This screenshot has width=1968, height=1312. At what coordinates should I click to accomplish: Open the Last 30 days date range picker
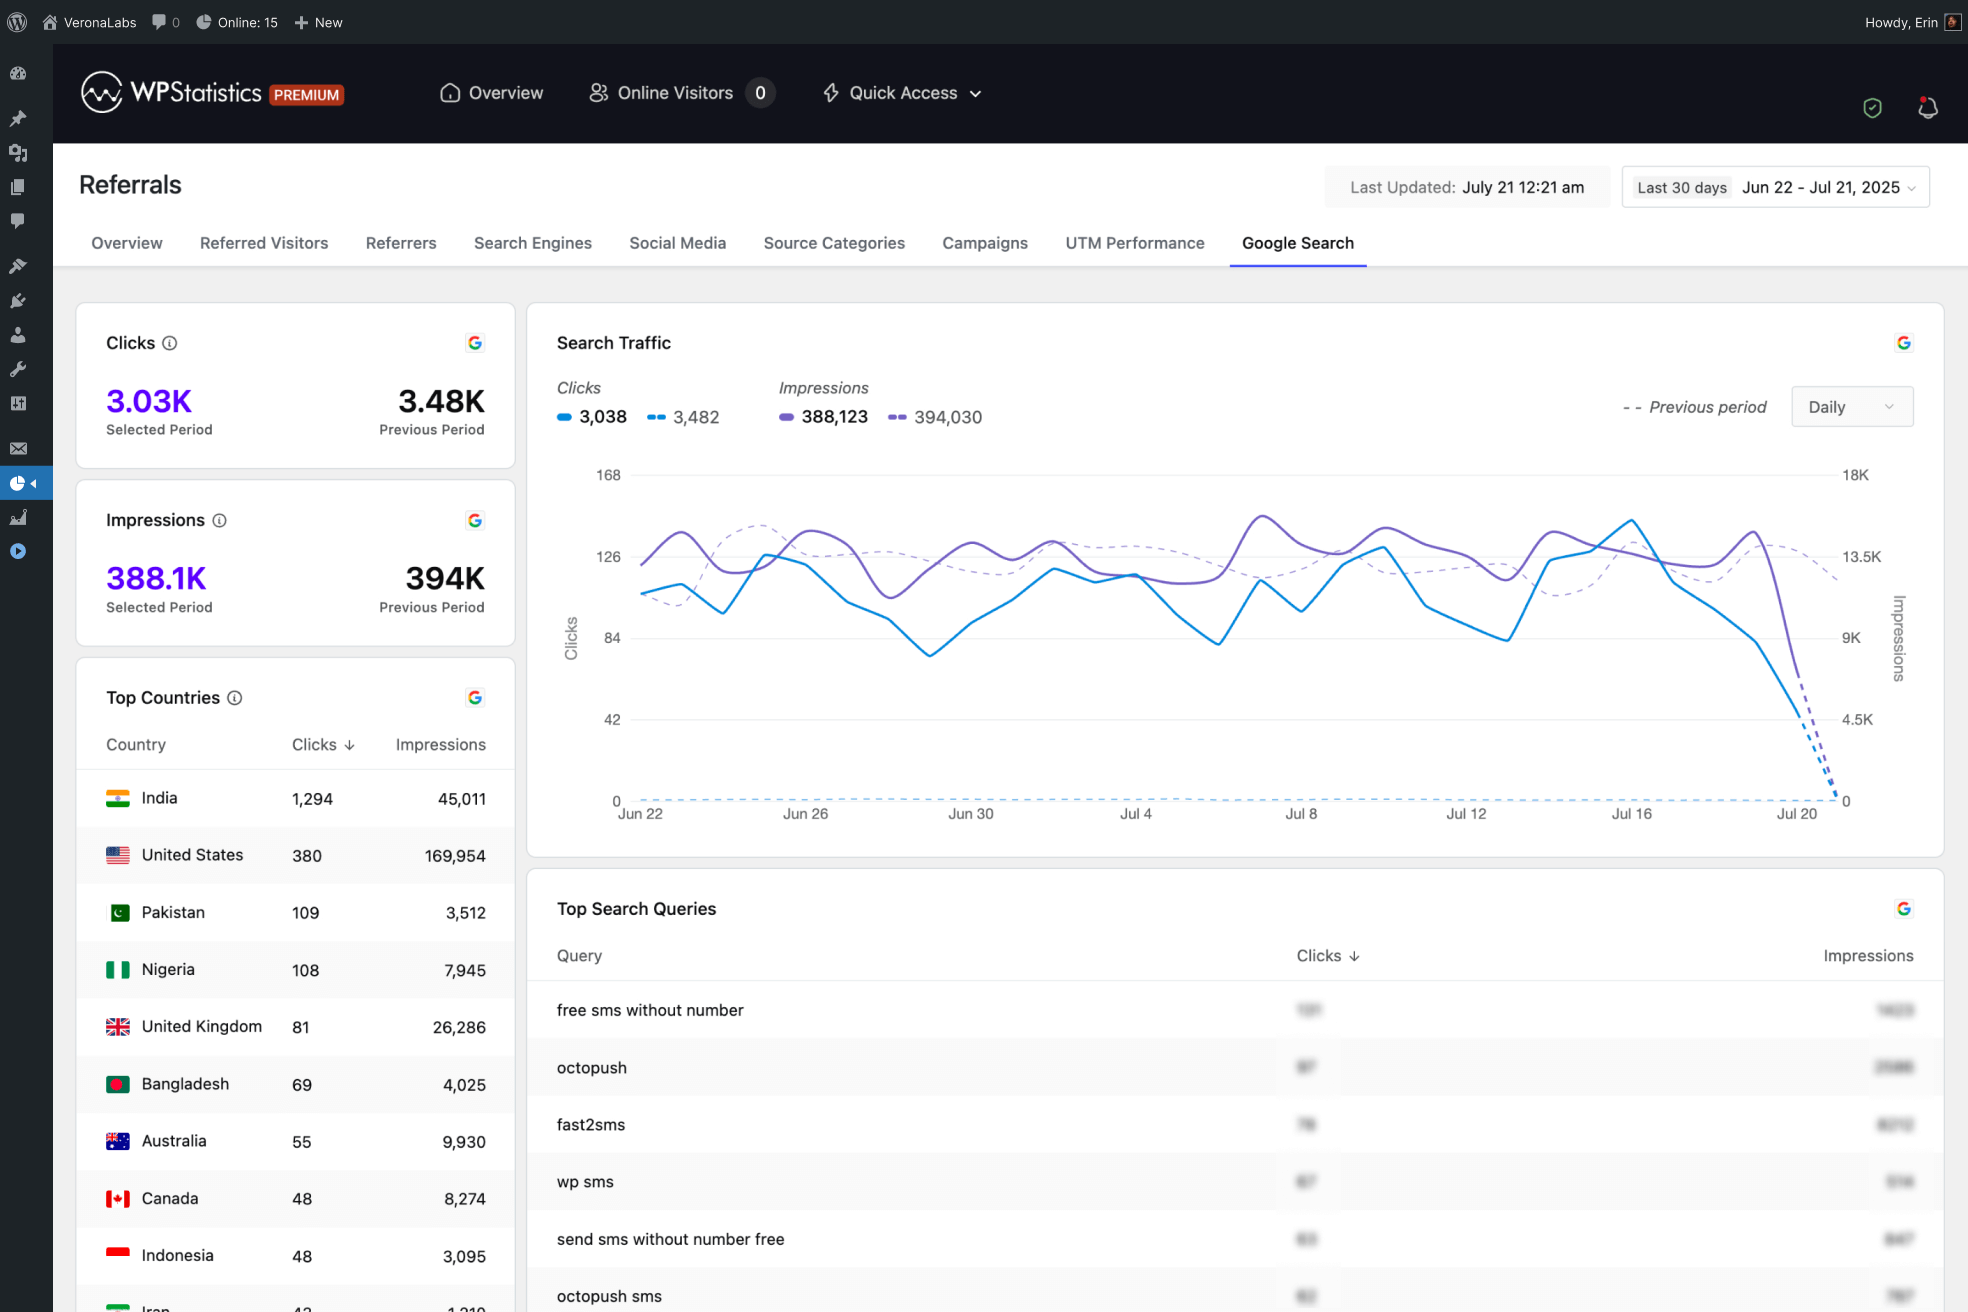(x=1776, y=187)
